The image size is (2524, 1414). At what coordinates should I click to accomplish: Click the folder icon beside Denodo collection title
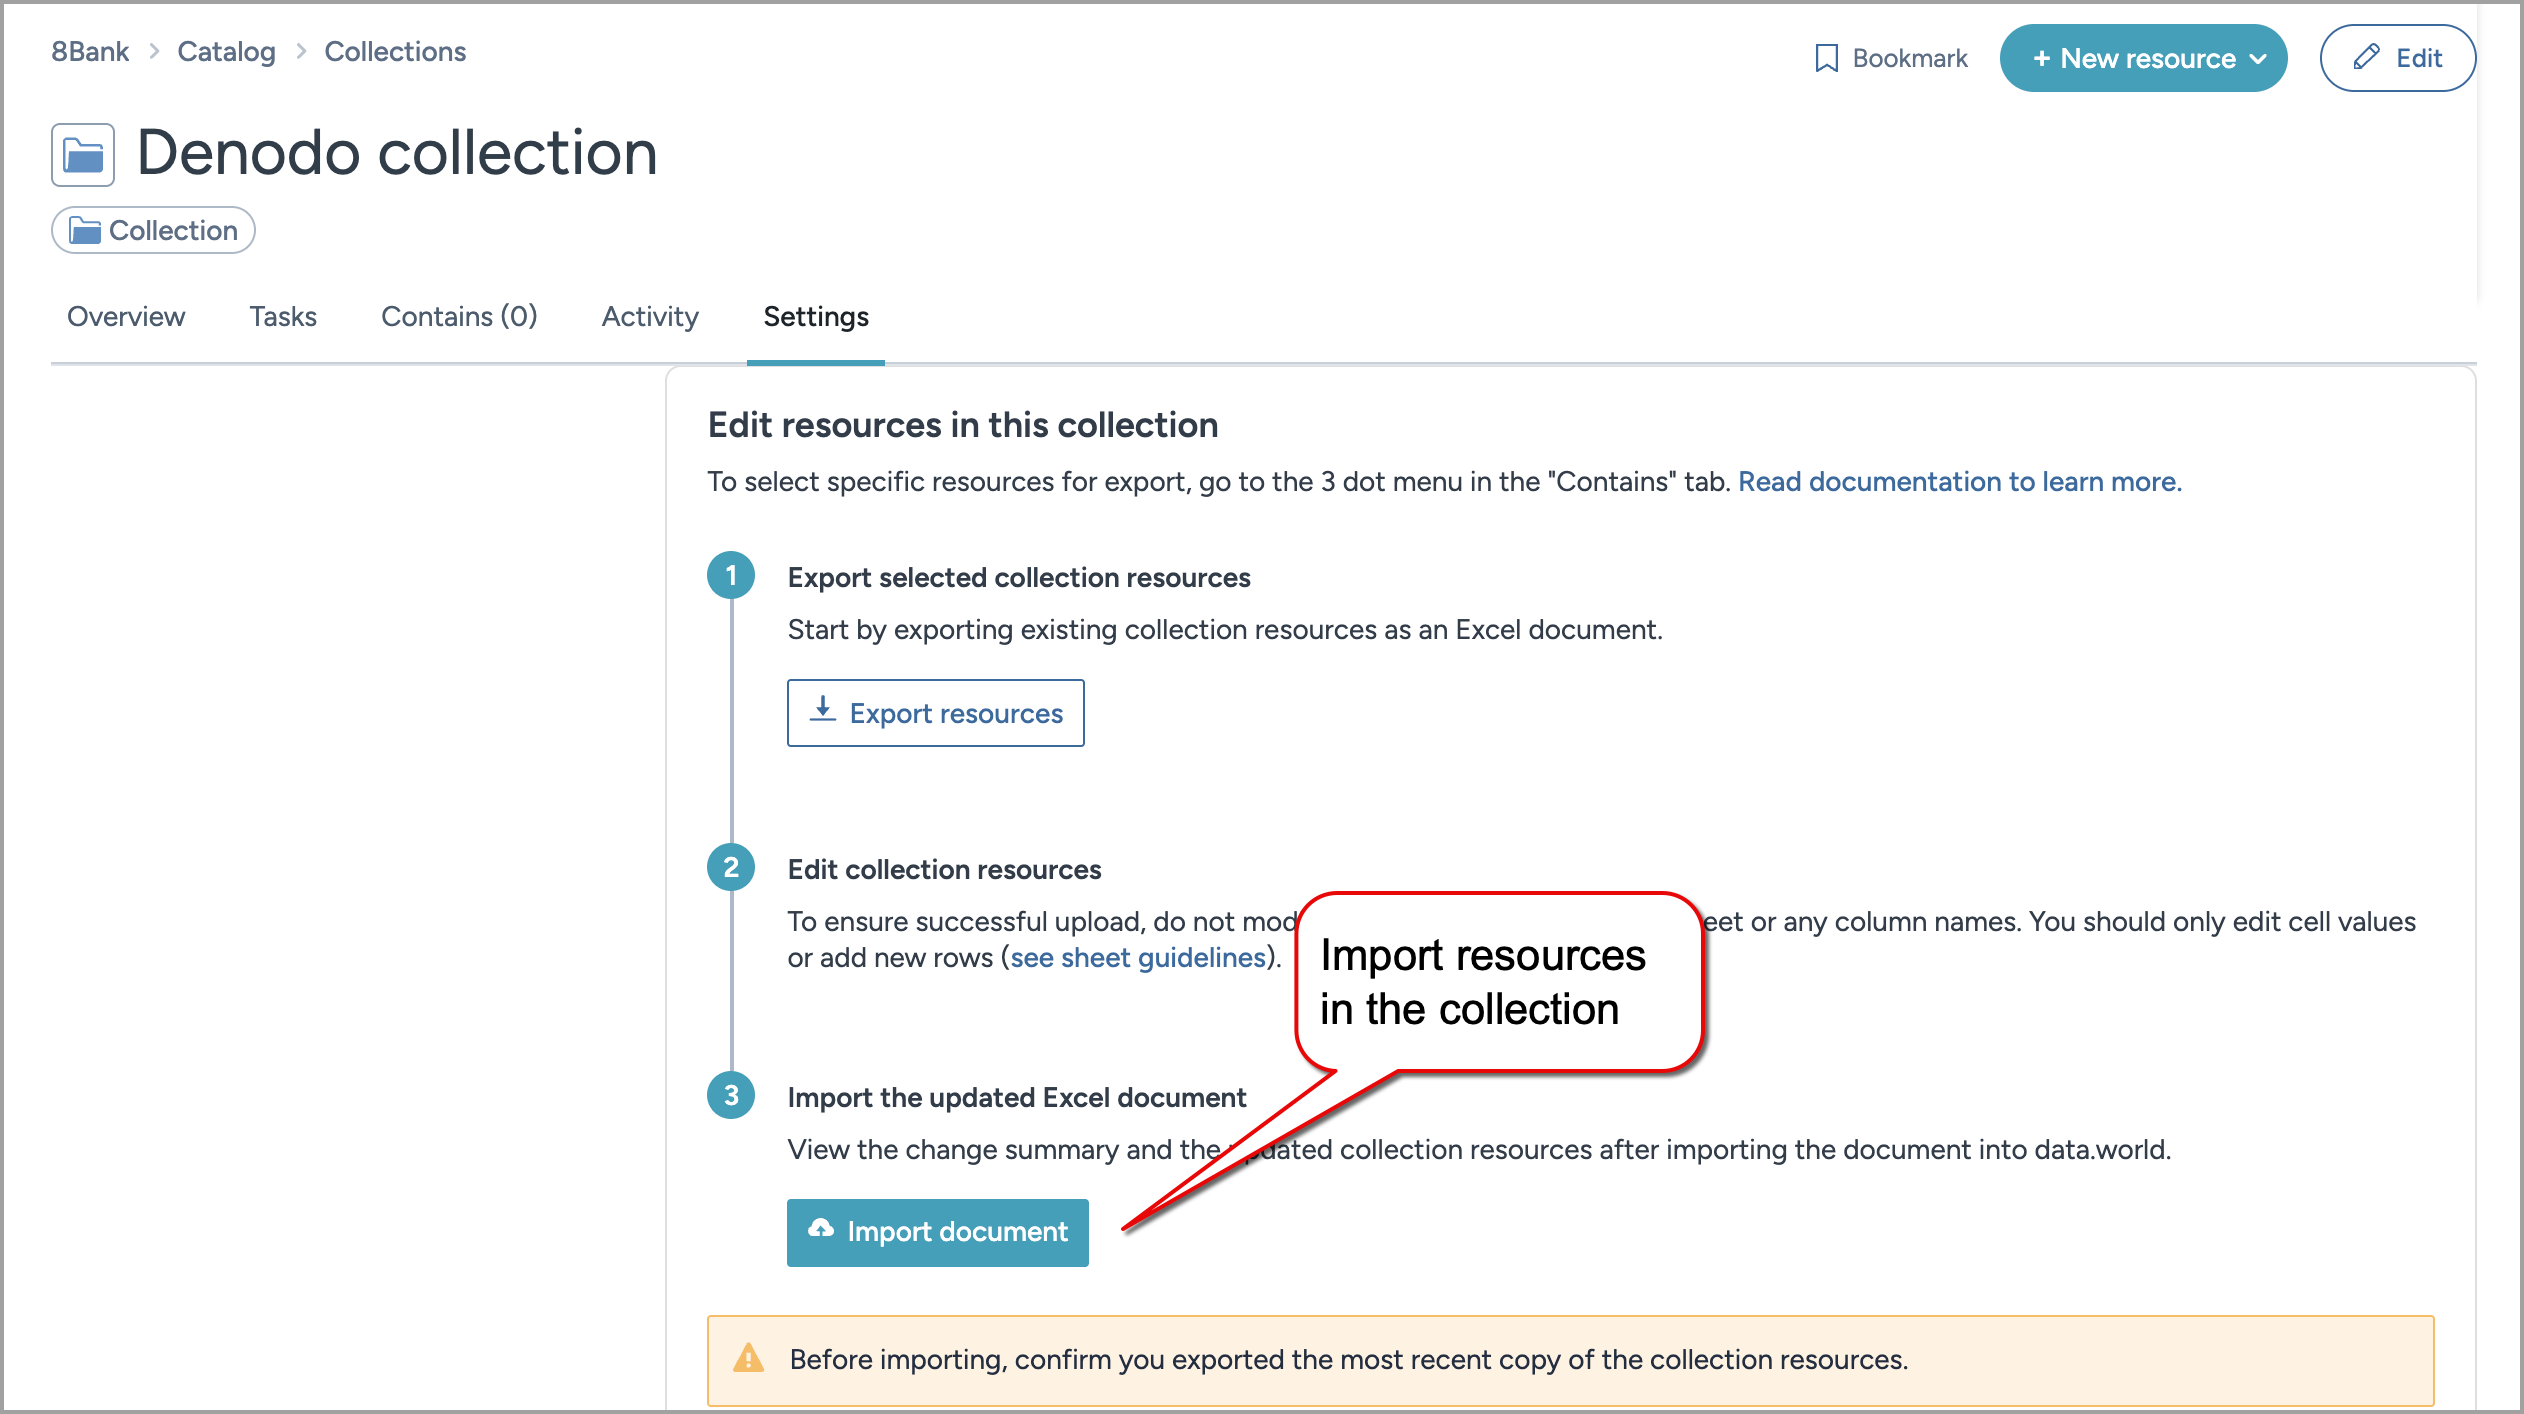click(x=83, y=153)
